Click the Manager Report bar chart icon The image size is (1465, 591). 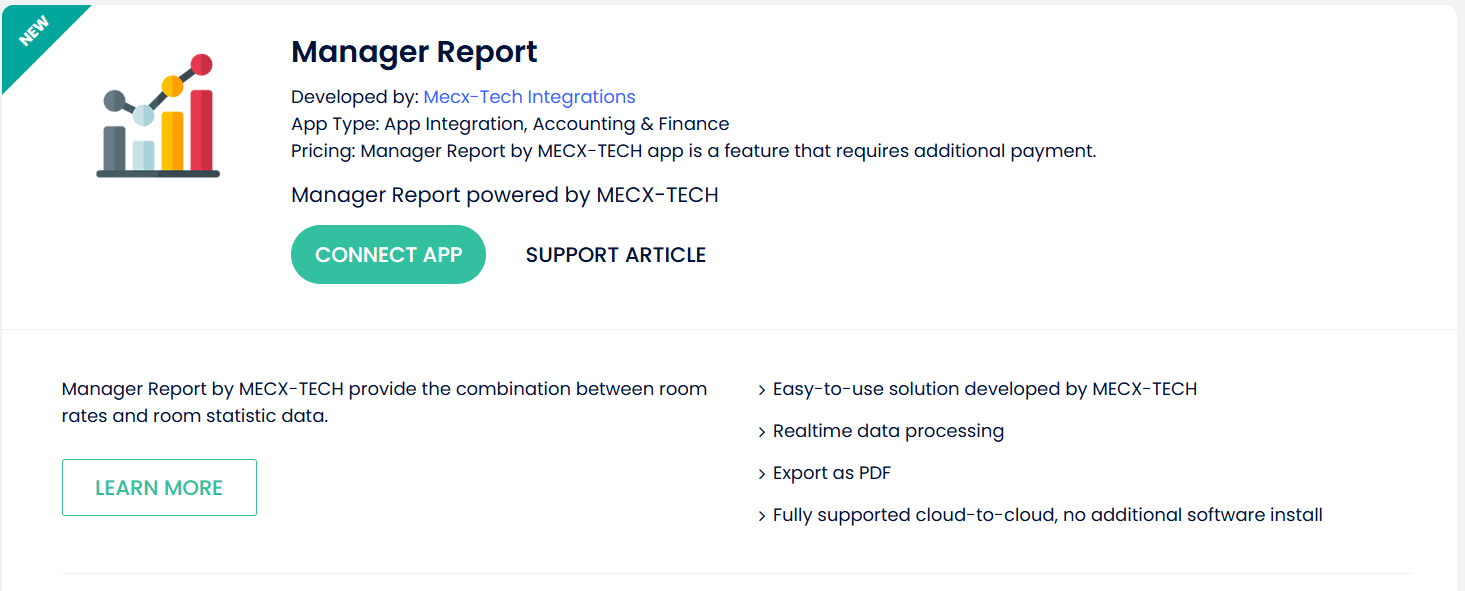pos(158,116)
